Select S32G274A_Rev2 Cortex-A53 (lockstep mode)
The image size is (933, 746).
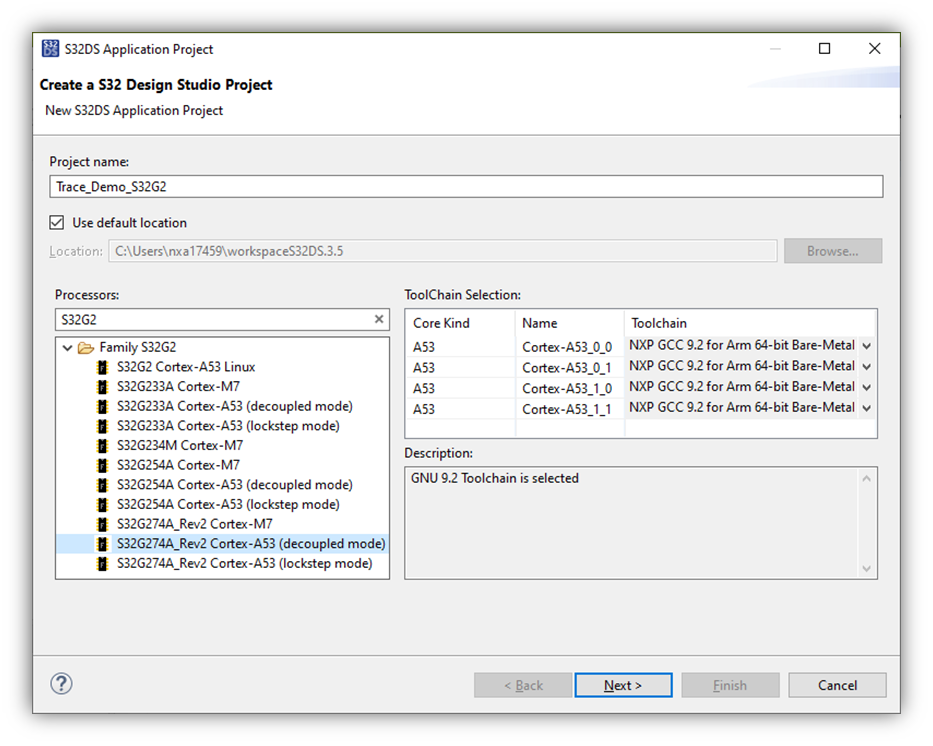click(244, 564)
